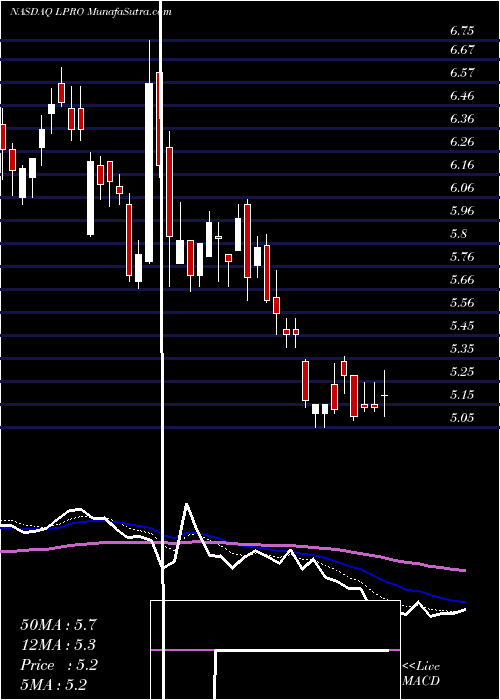This screenshot has width=500, height=700.
Task: Click the tallest white candlestick near 6.57
Action: pyautogui.click(x=149, y=172)
